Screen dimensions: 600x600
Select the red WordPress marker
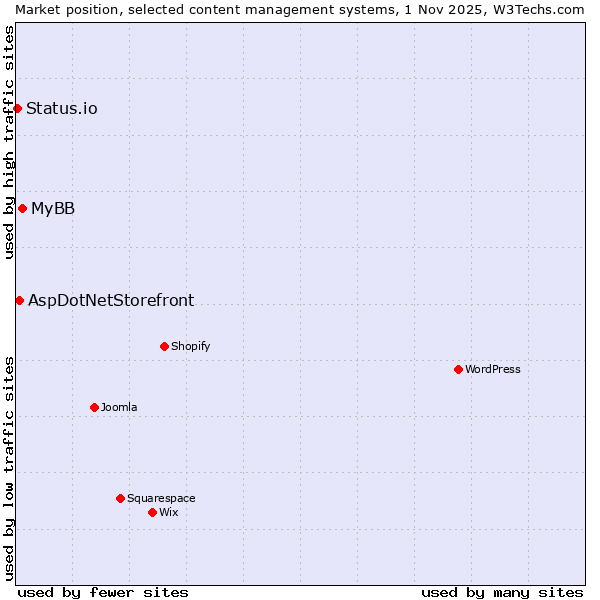click(458, 369)
